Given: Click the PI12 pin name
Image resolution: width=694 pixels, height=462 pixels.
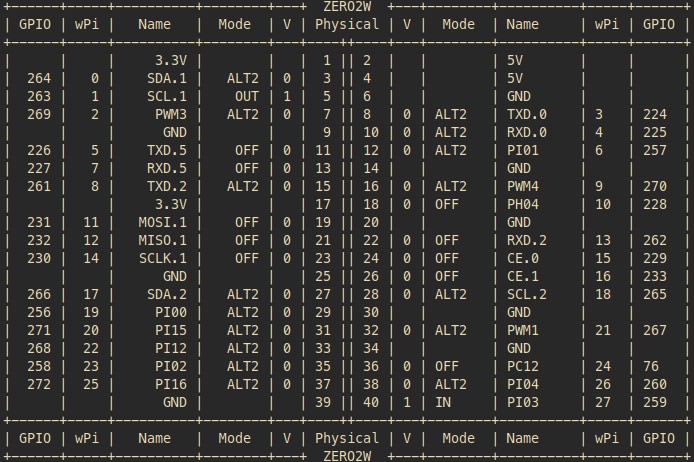Looking at the screenshot, I should 171,348.
